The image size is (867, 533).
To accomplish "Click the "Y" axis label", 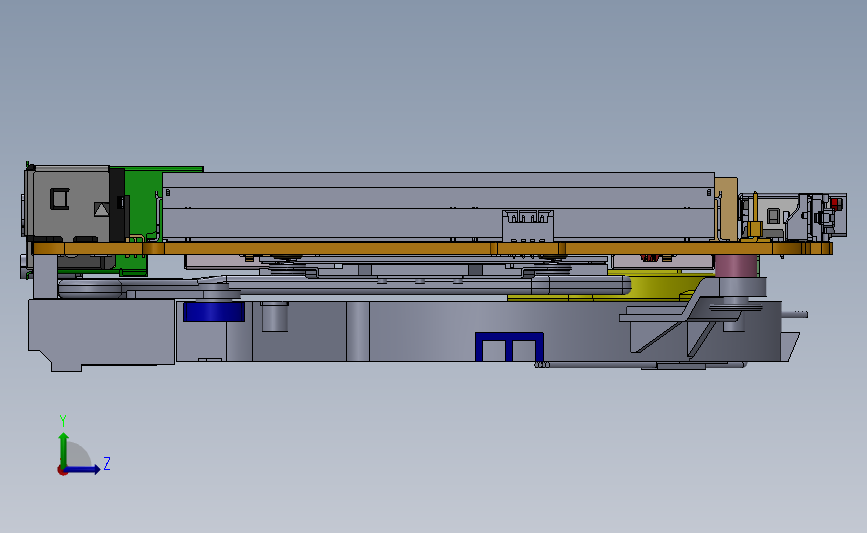I will point(63,421).
